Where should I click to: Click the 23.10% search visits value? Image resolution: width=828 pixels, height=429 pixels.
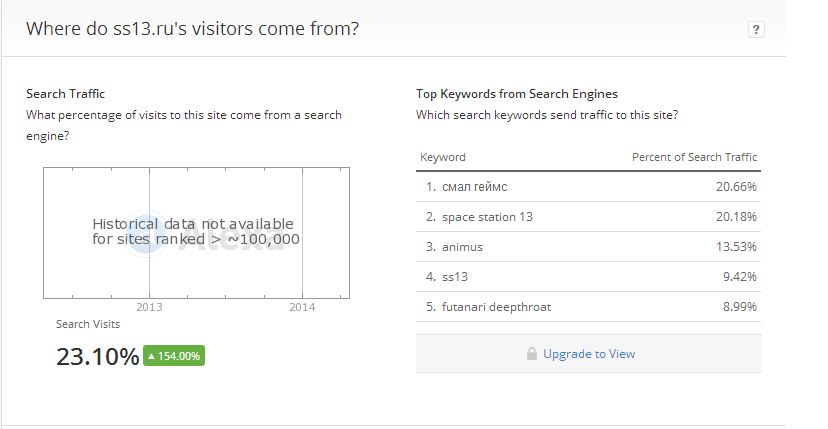pos(98,356)
